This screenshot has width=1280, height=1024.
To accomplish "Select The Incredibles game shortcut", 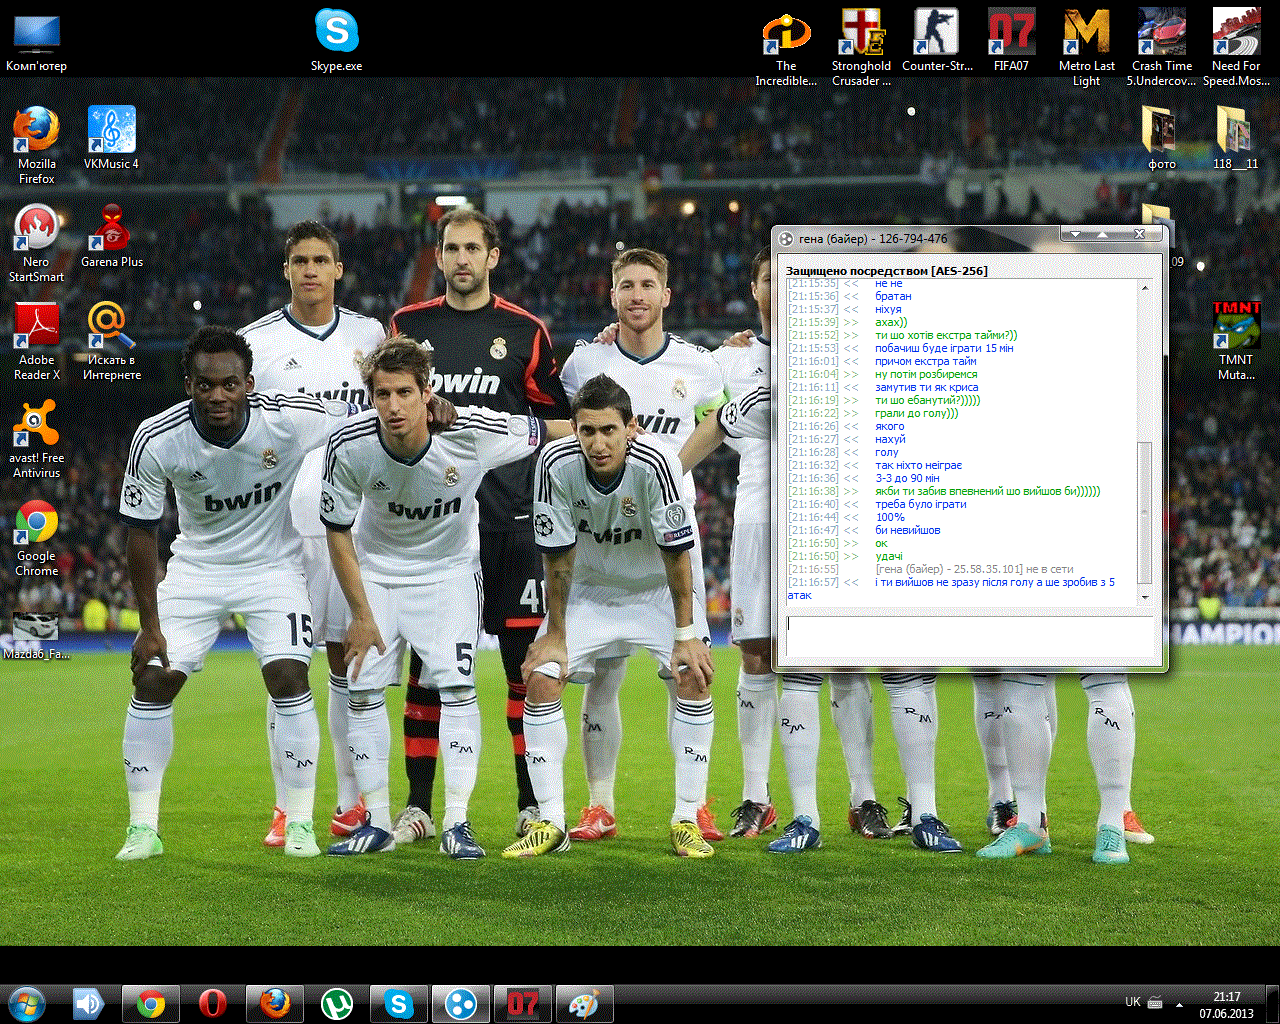I will pyautogui.click(x=786, y=48).
